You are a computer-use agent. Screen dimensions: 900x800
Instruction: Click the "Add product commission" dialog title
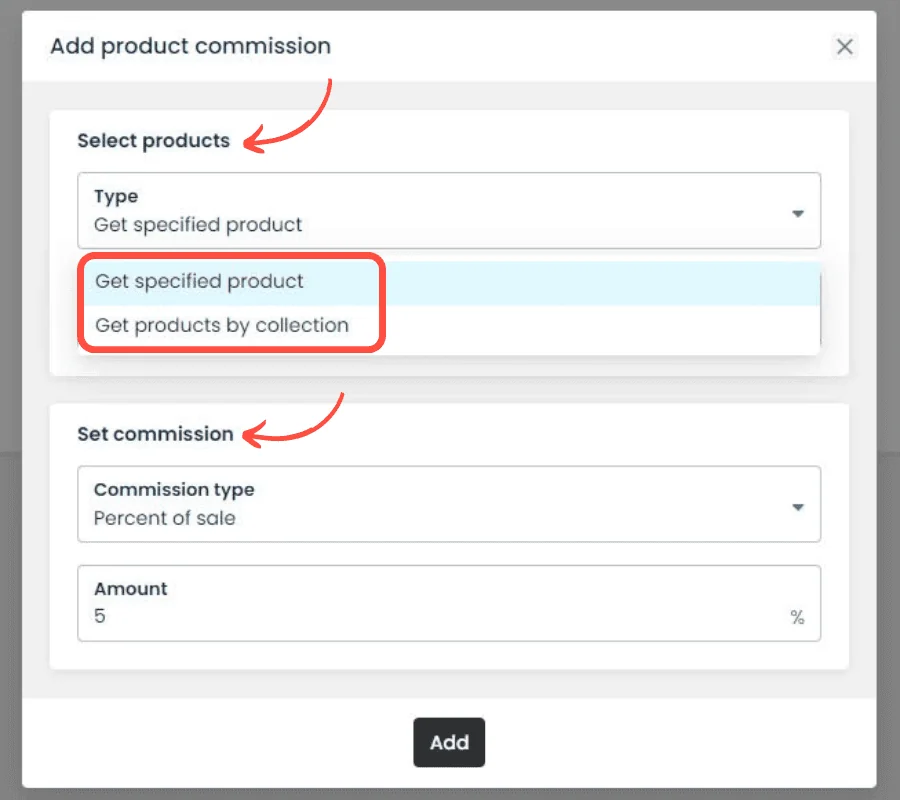[x=190, y=46]
